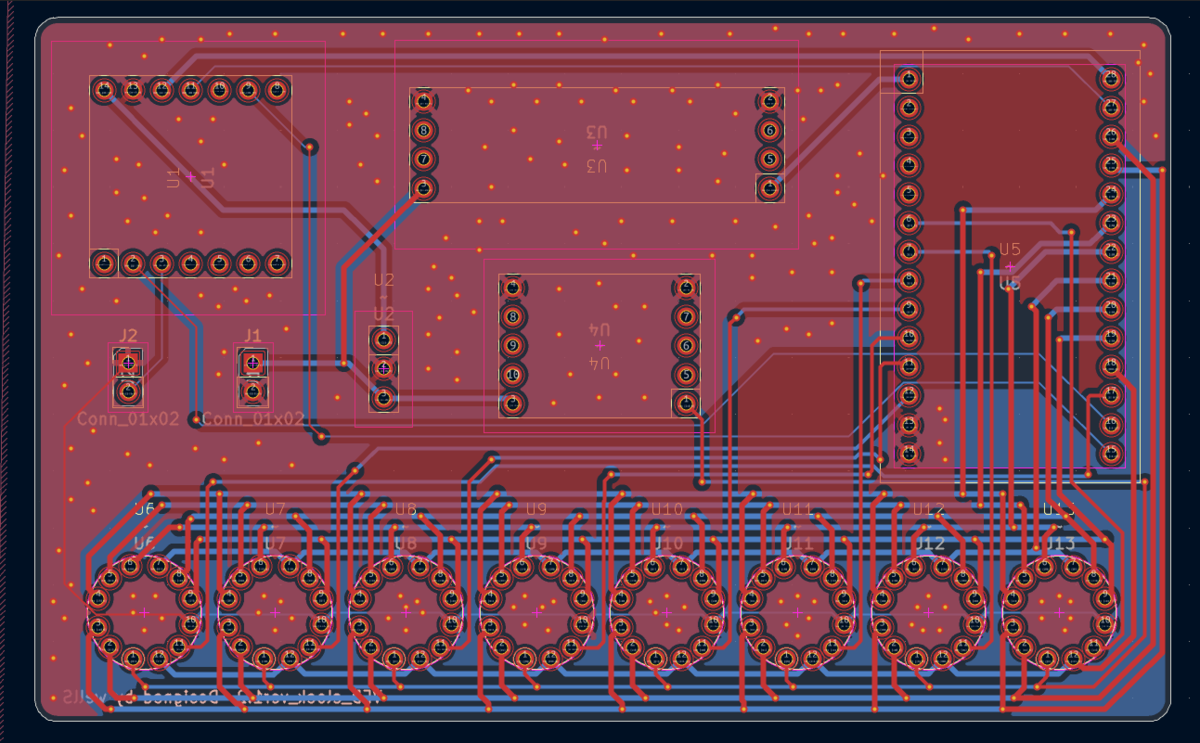Select pad 8 of the U3 footprint

(424, 130)
